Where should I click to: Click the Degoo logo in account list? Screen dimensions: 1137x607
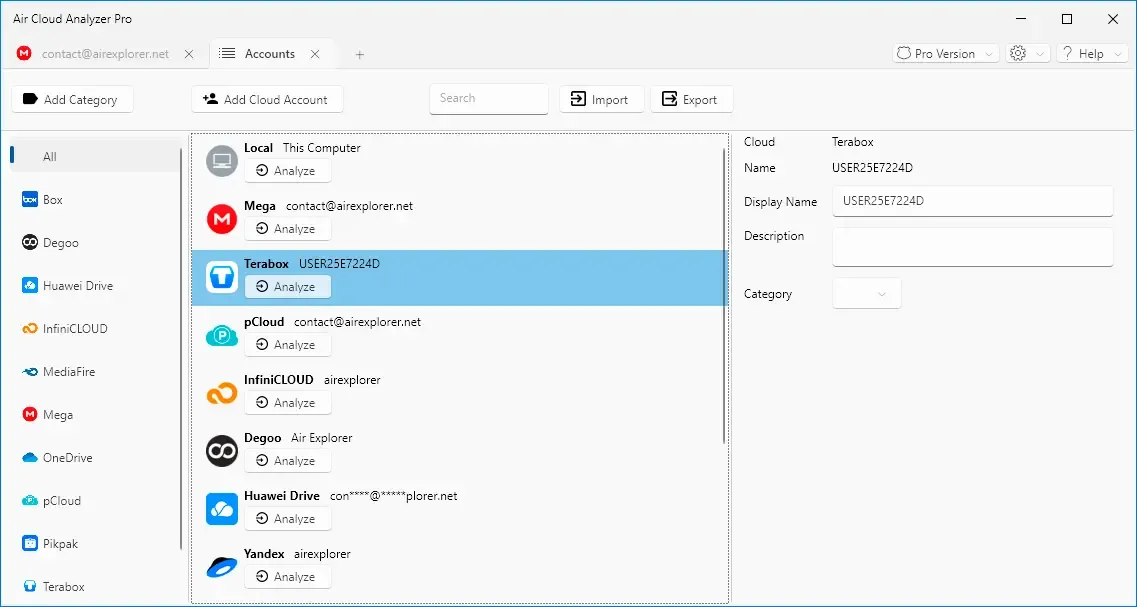pos(222,450)
